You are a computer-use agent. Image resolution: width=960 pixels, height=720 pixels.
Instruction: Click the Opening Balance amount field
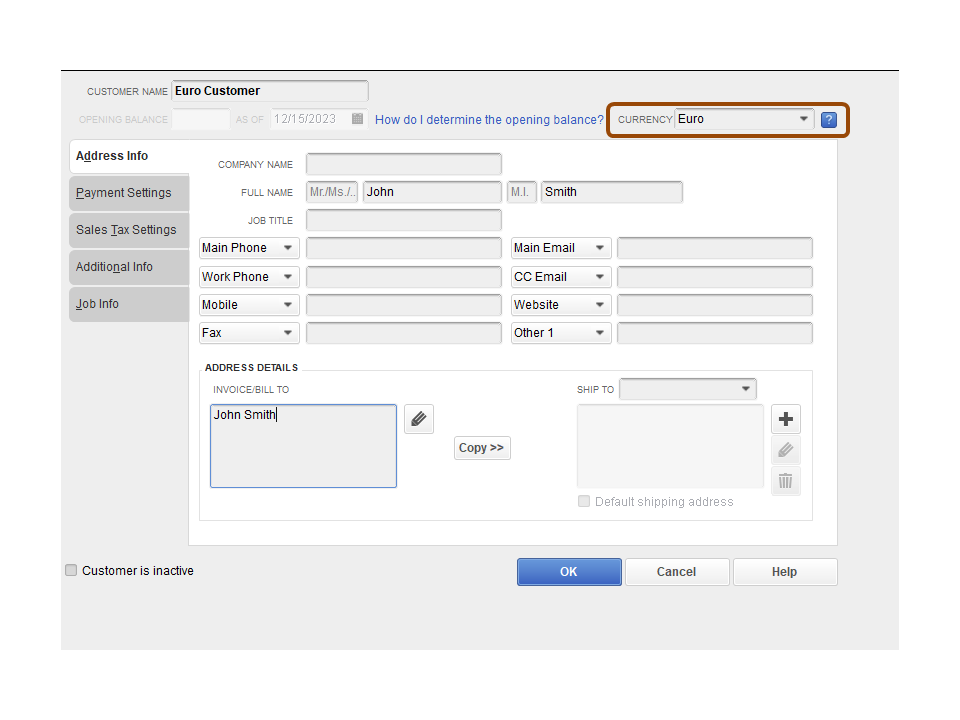[x=201, y=119]
